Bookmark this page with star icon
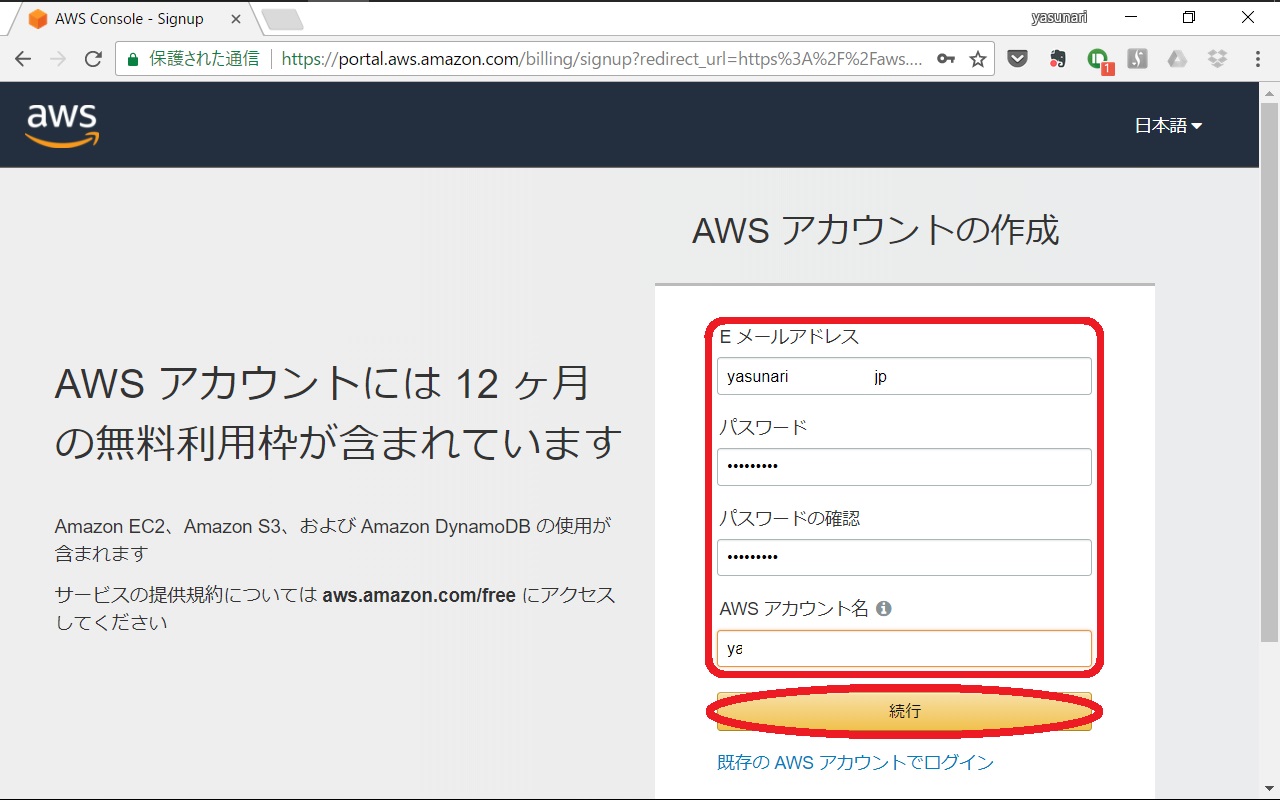This screenshot has width=1280, height=800. [x=978, y=59]
